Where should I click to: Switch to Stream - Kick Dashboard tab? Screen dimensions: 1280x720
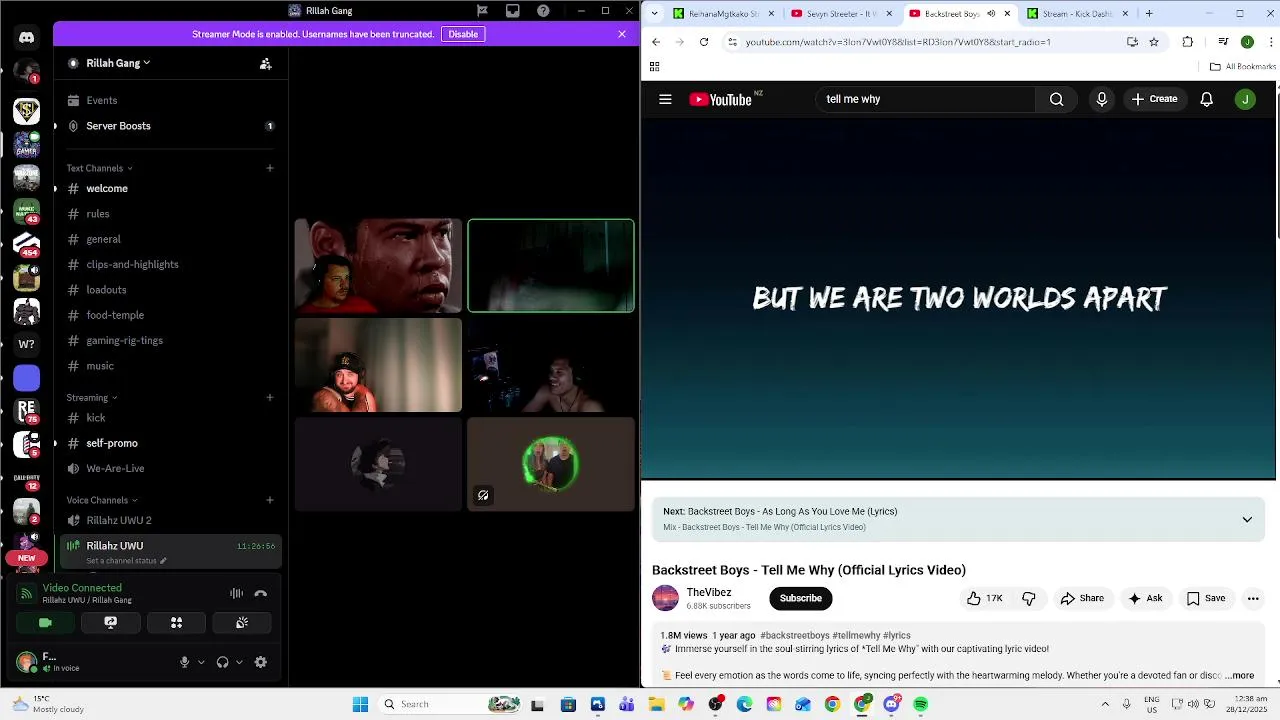point(1078,14)
